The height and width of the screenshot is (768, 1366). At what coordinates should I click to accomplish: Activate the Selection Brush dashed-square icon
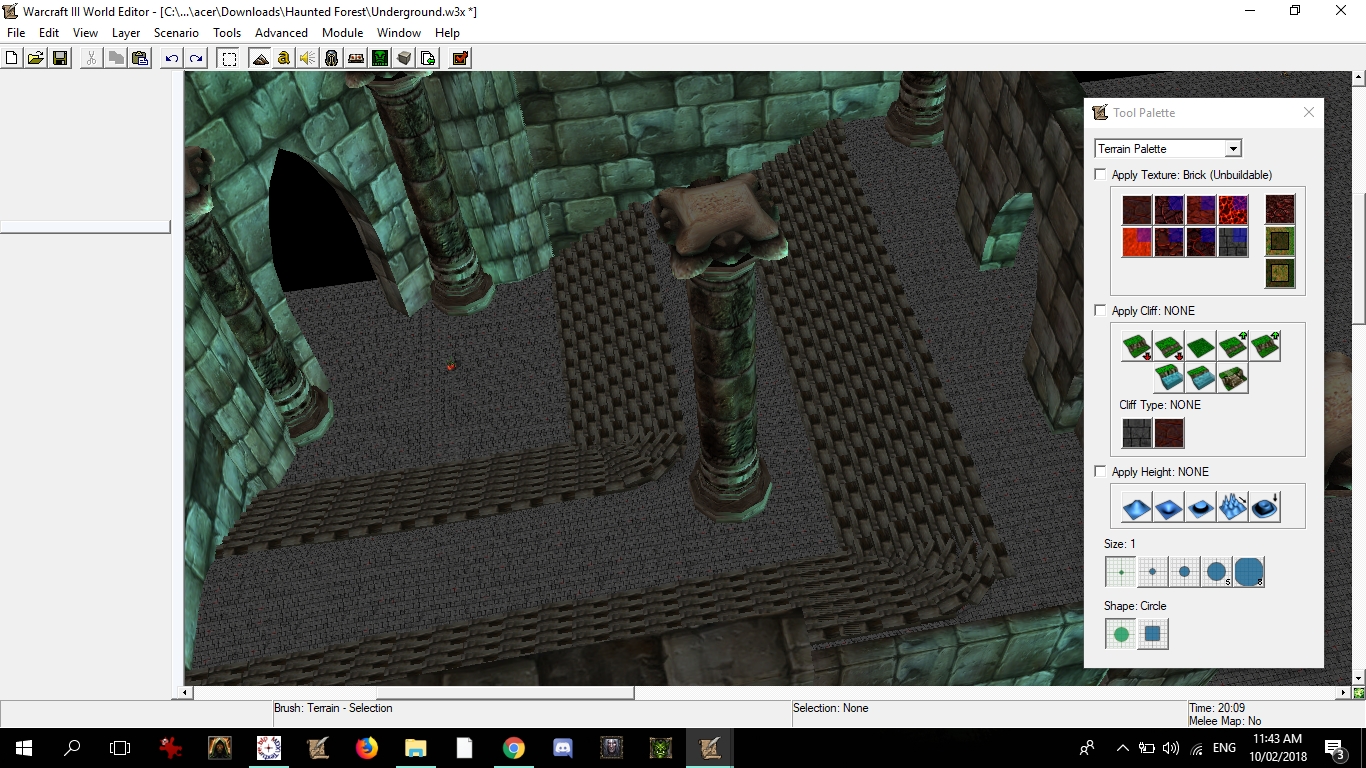[x=229, y=58]
